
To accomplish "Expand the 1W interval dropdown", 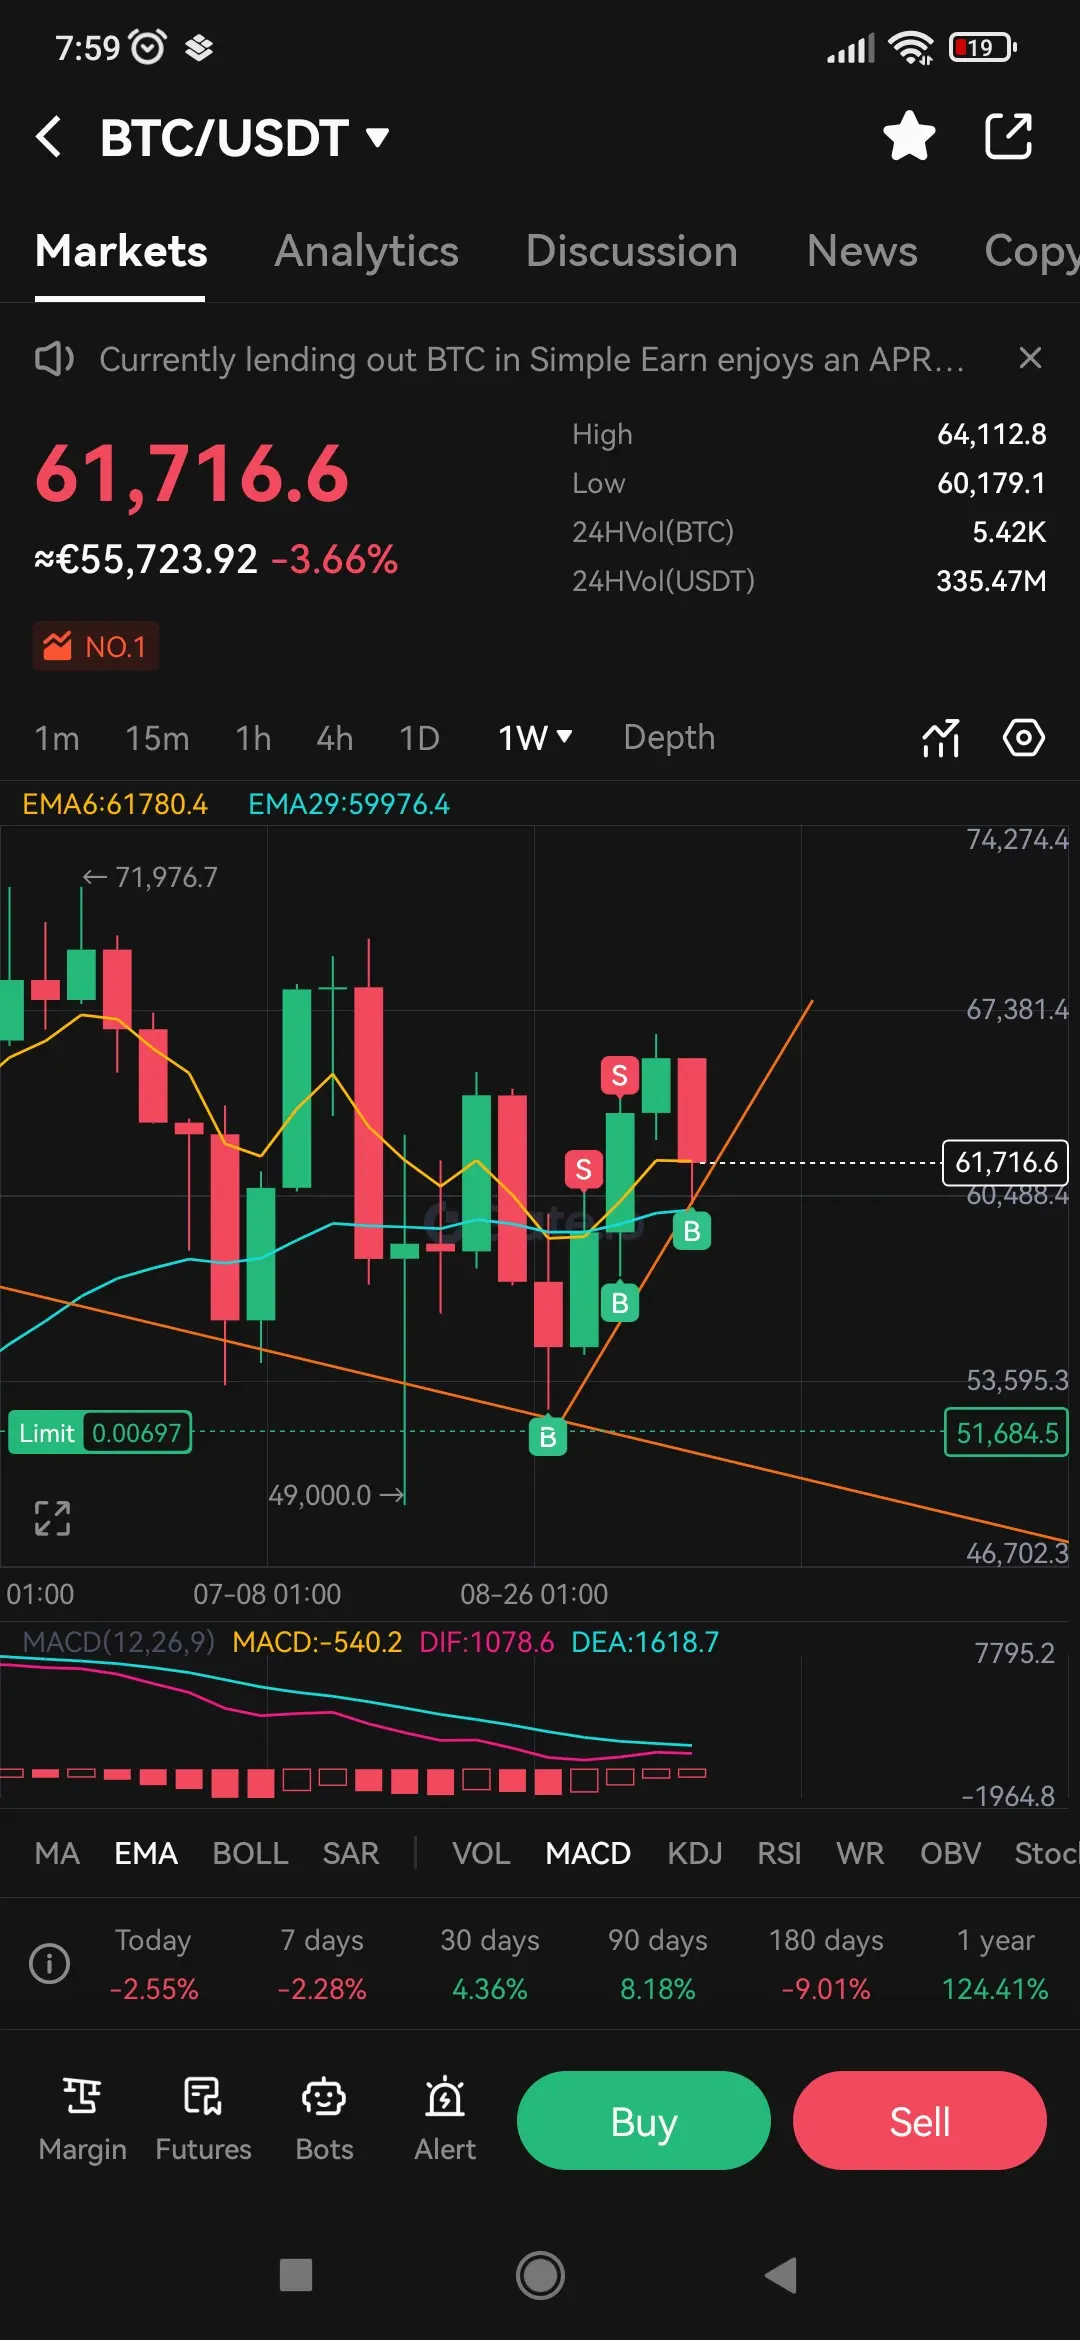I will point(535,738).
